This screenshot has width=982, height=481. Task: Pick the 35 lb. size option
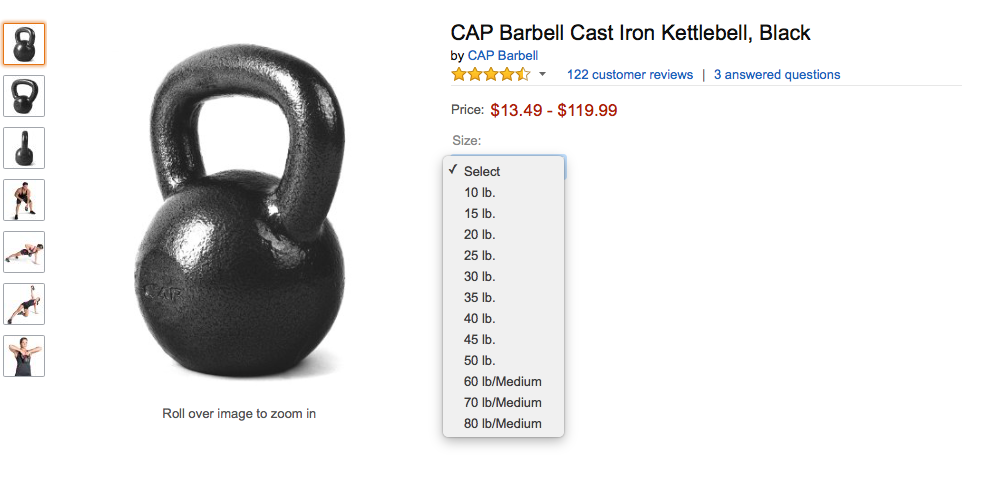point(480,297)
